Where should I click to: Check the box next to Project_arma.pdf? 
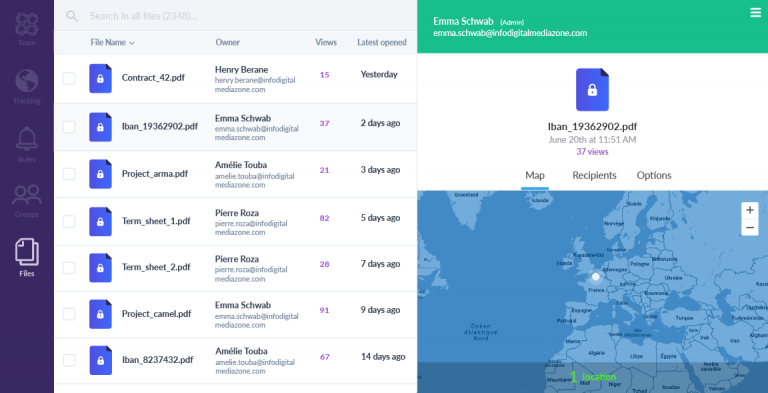[x=69, y=174]
